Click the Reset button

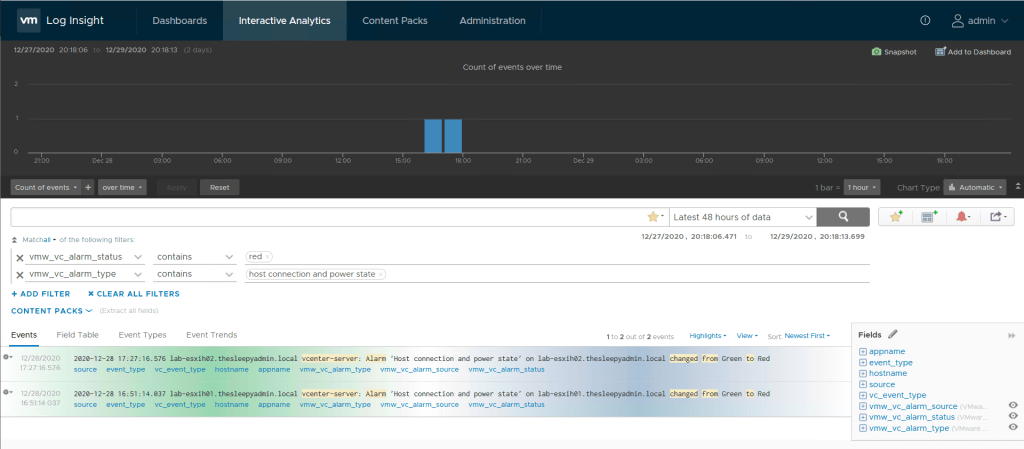pyautogui.click(x=219, y=187)
